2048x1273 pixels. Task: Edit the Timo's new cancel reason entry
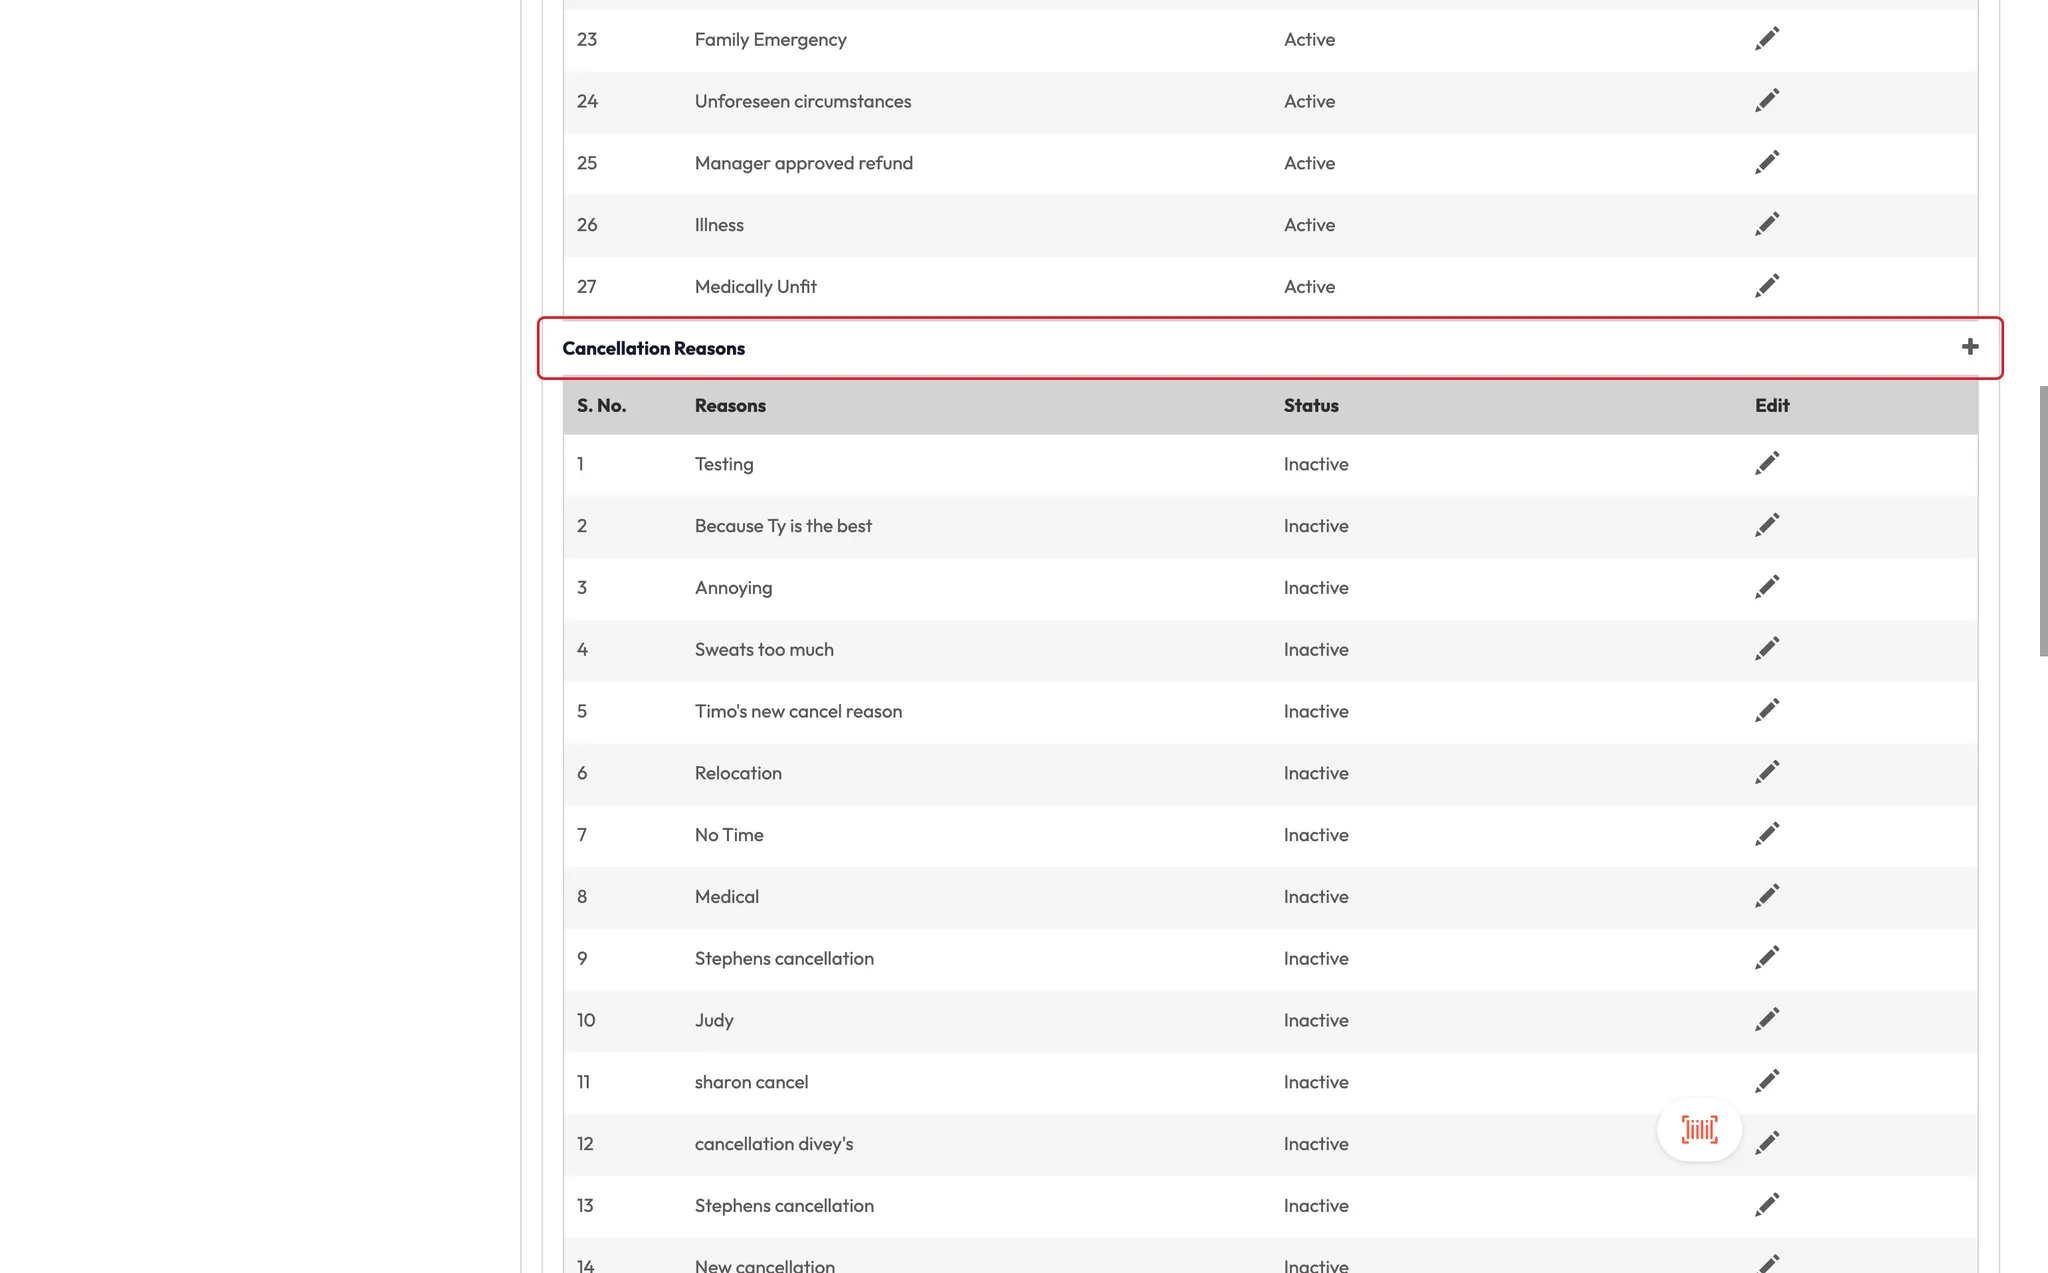pyautogui.click(x=1766, y=711)
